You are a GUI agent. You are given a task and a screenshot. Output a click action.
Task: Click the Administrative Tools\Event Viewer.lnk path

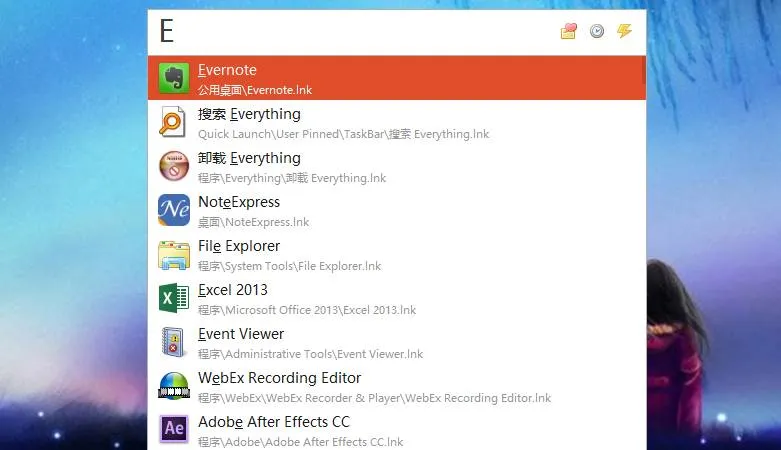coord(310,354)
